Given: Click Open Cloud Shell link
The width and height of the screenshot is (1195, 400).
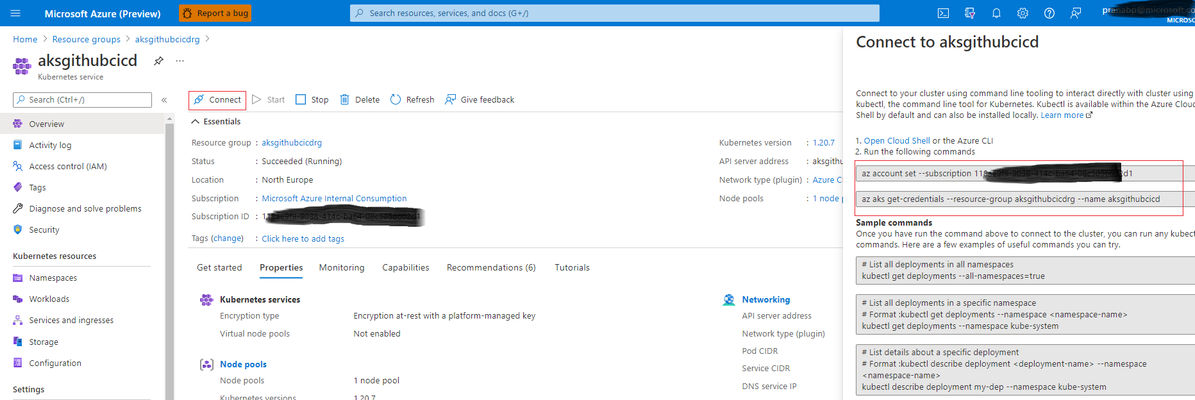Looking at the screenshot, I should point(896,141).
